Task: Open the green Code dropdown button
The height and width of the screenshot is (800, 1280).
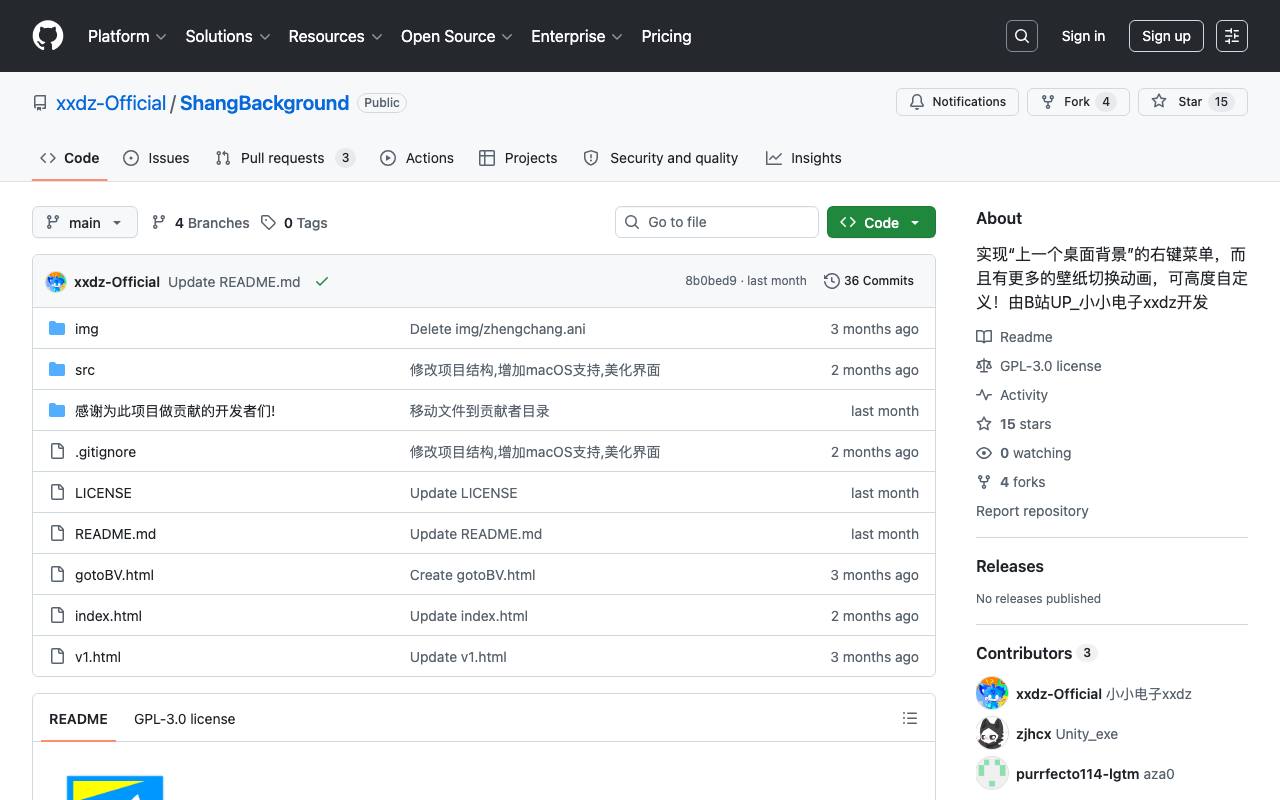Action: coord(881,222)
